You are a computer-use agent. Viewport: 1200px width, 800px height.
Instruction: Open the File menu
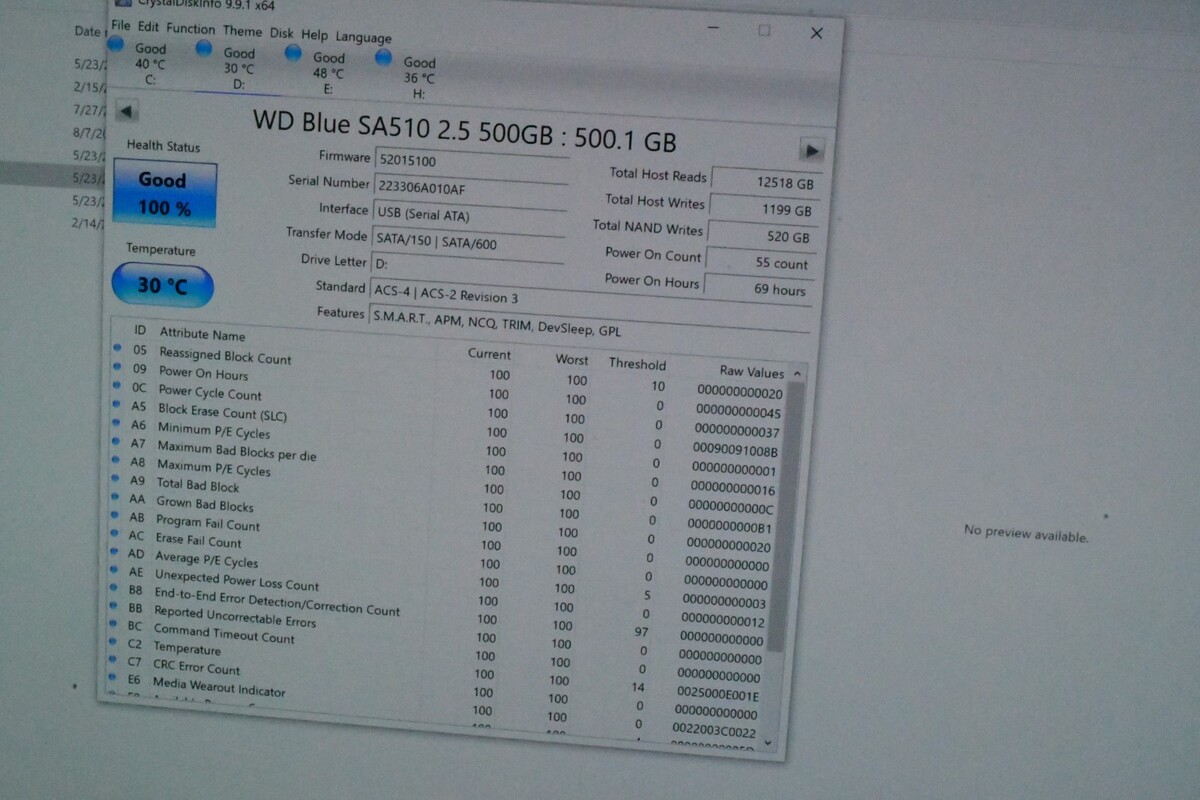(120, 24)
